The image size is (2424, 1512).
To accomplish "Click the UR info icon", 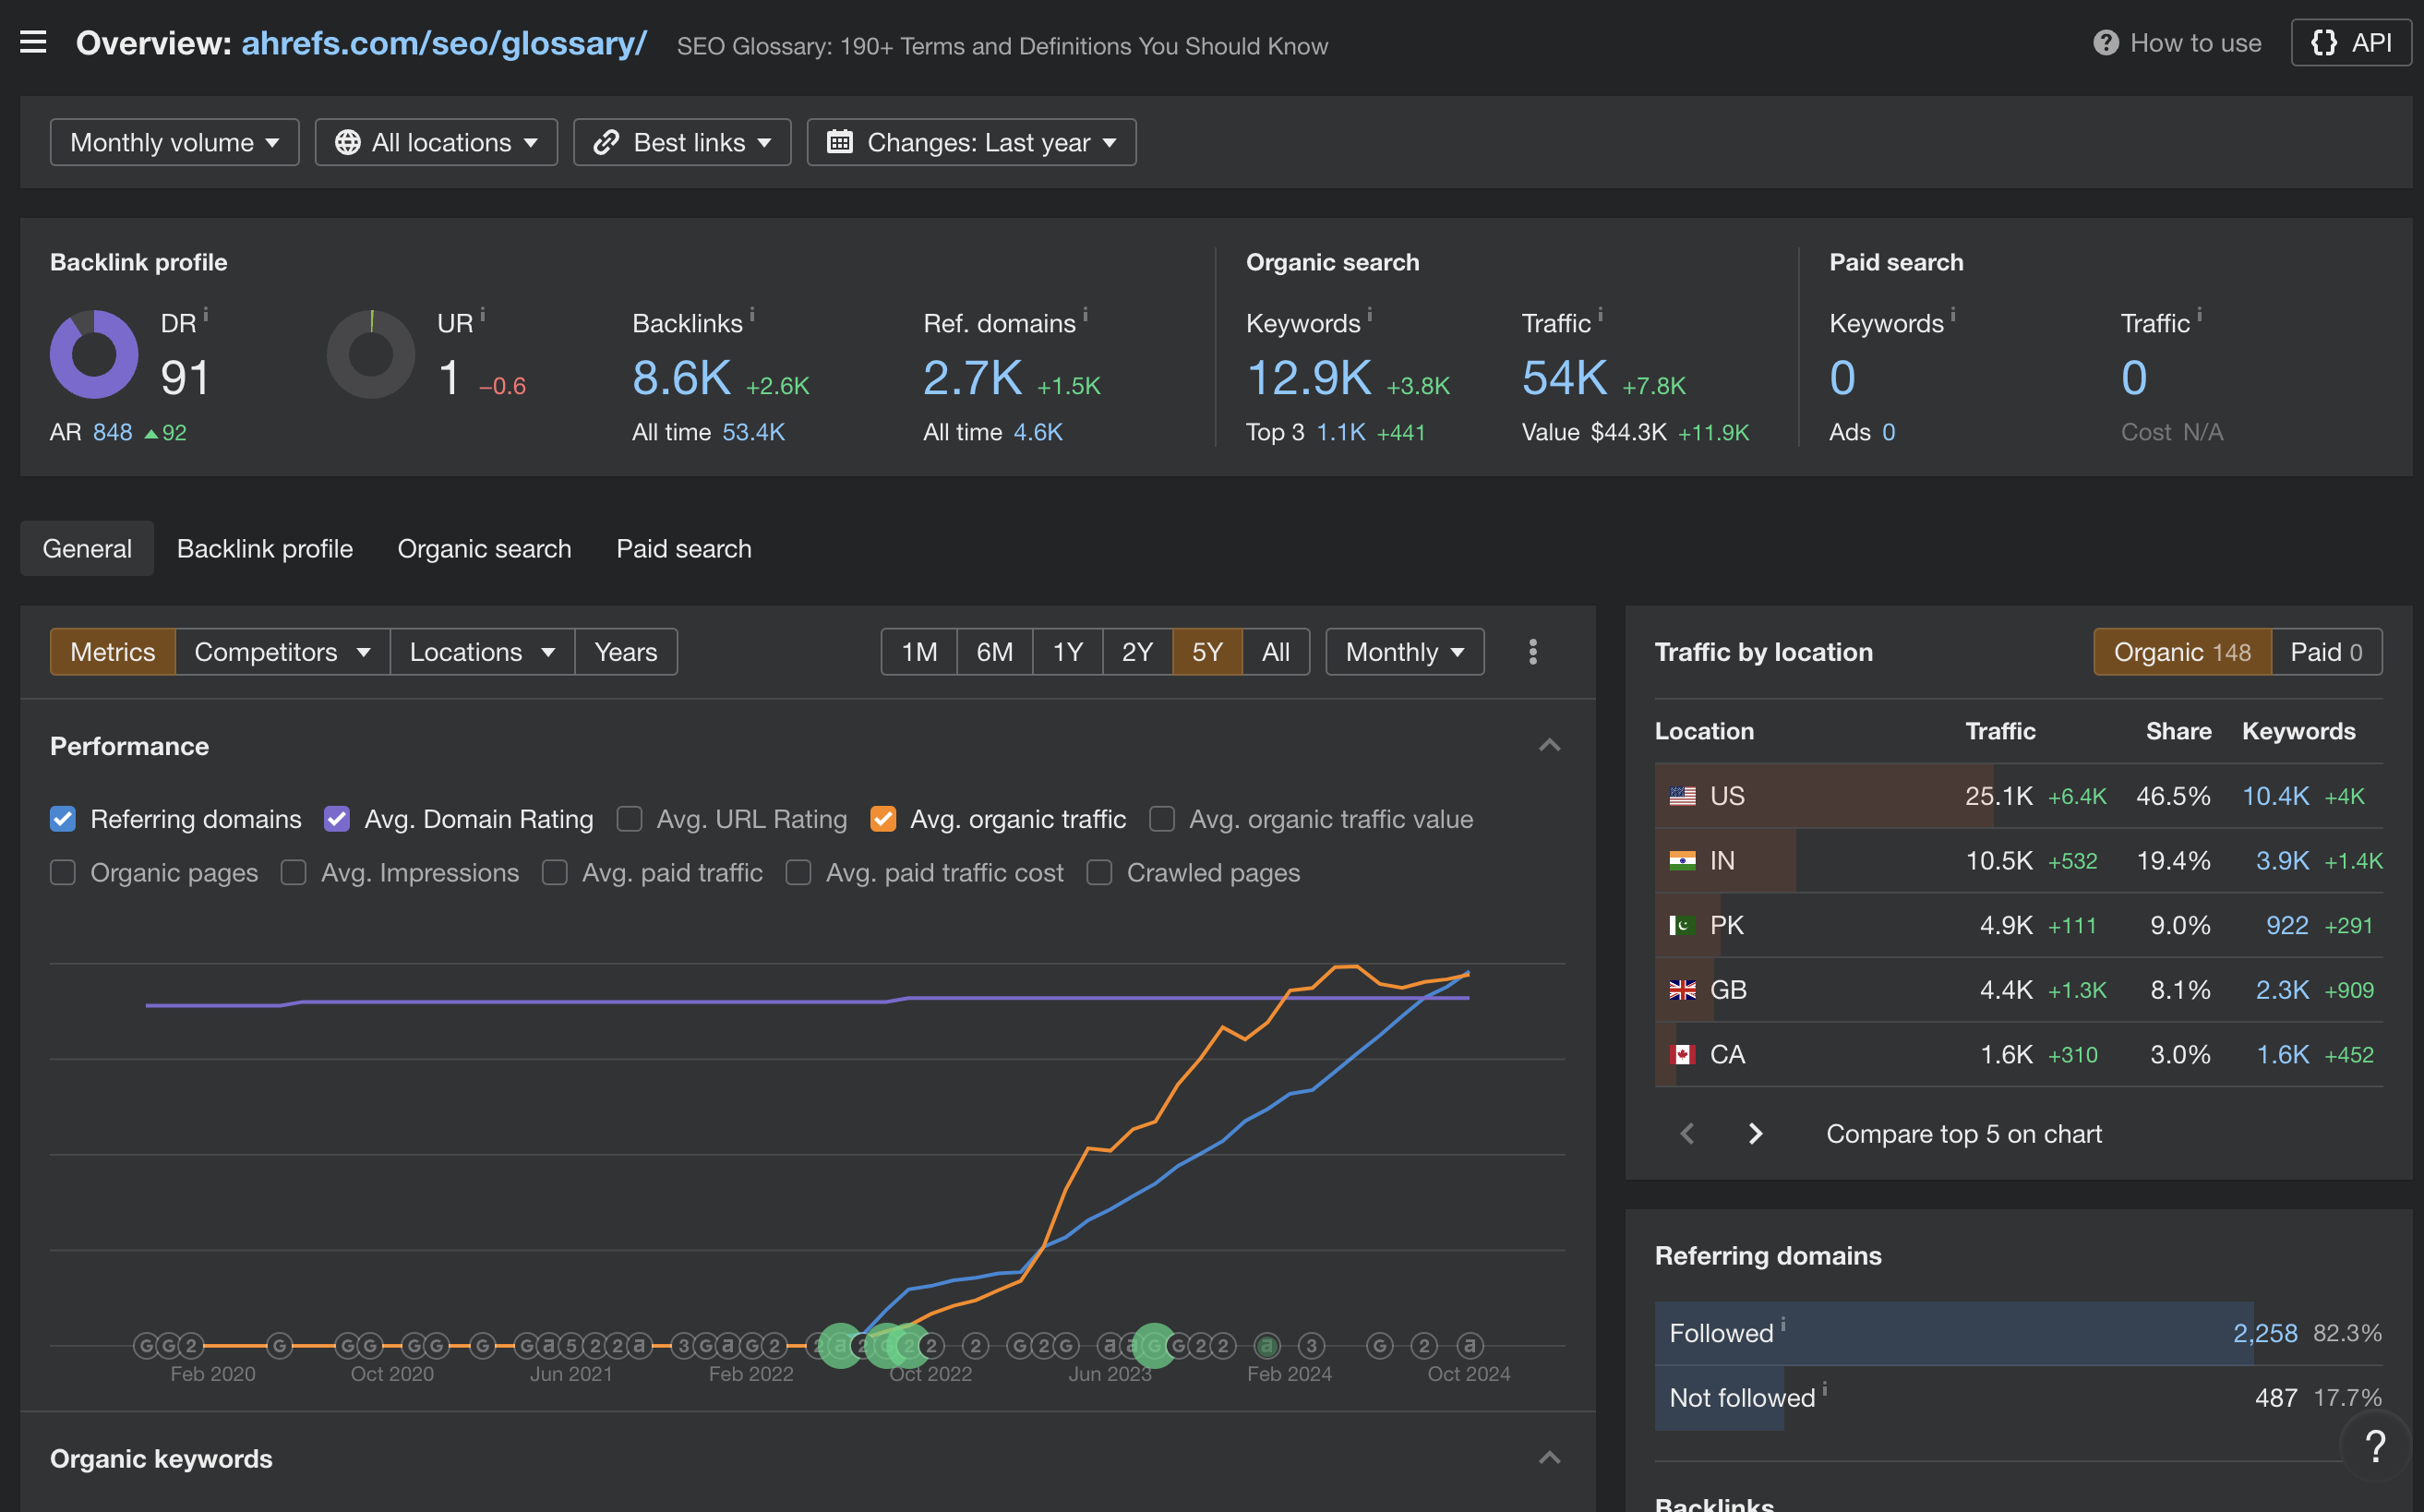I will pos(483,315).
